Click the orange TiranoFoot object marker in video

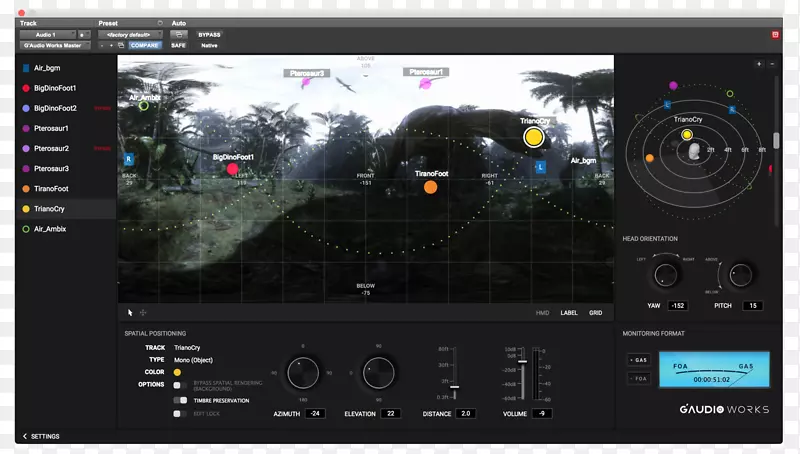(430, 187)
